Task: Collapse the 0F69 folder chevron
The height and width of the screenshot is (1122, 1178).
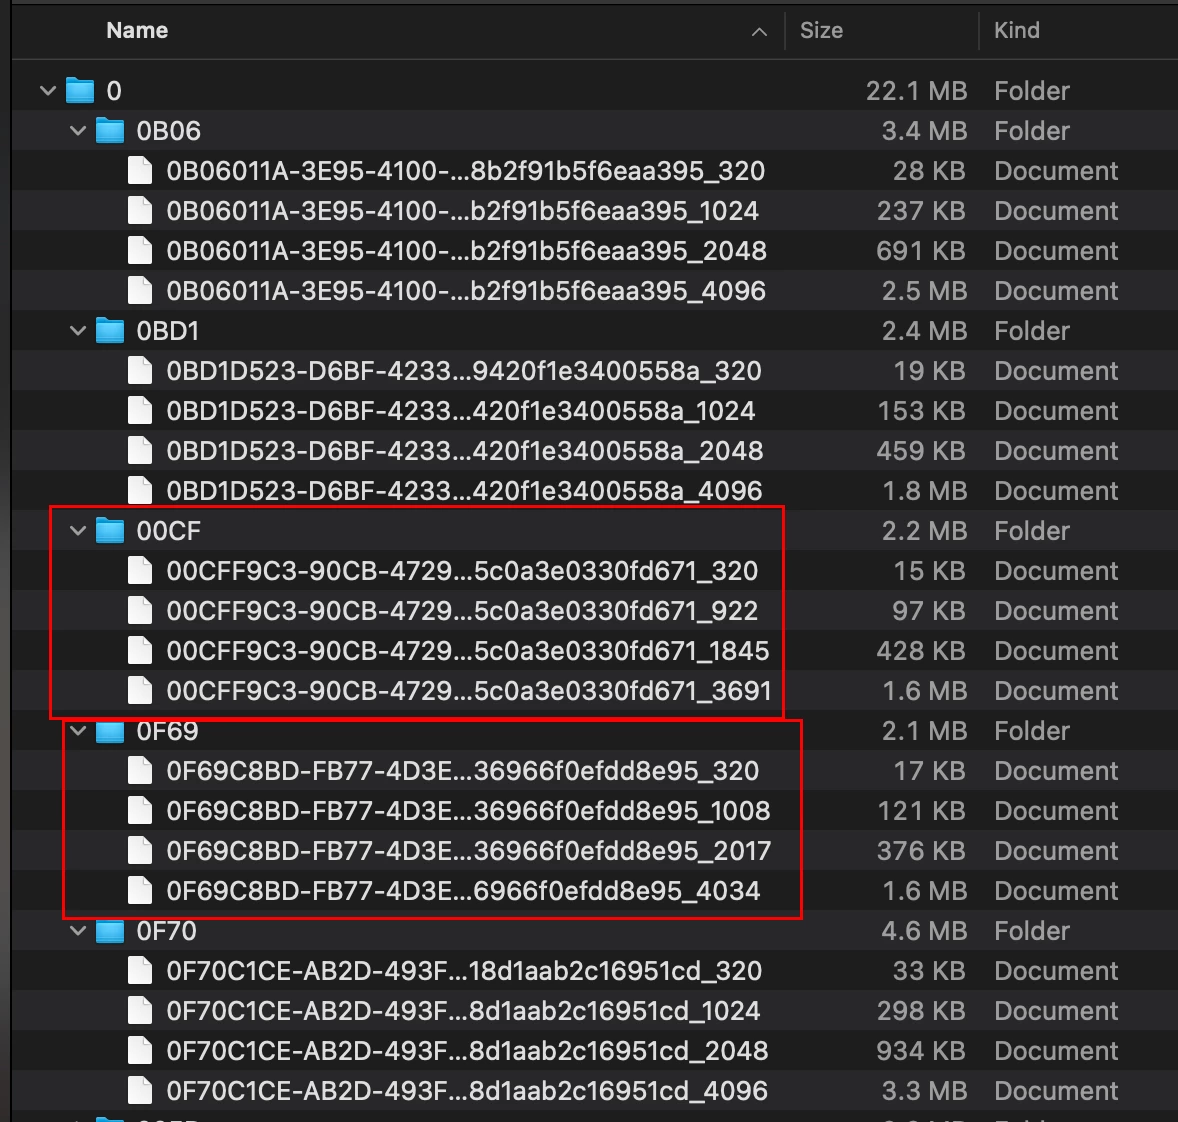Action: 78,730
